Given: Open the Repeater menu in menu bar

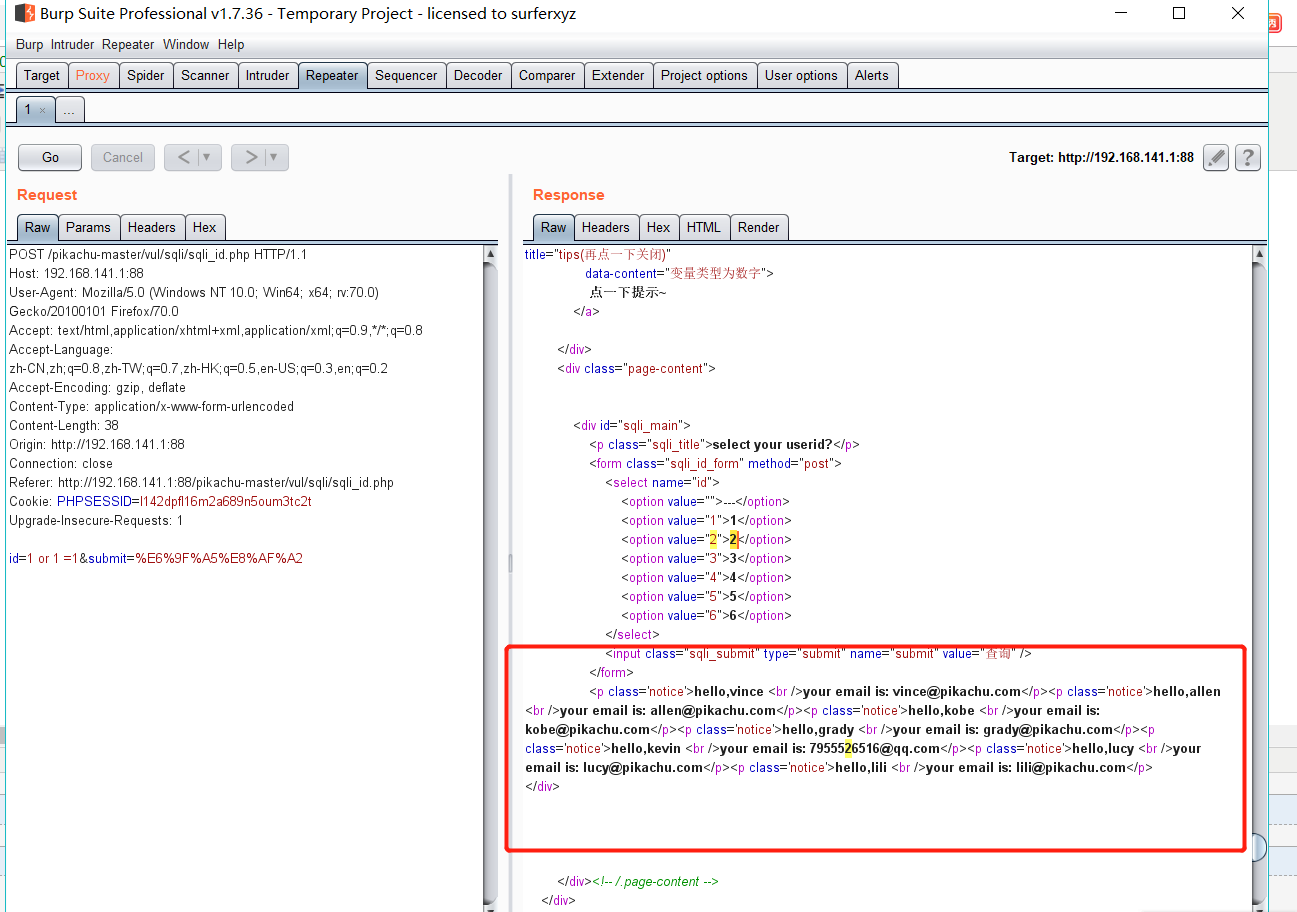Looking at the screenshot, I should pos(128,44).
